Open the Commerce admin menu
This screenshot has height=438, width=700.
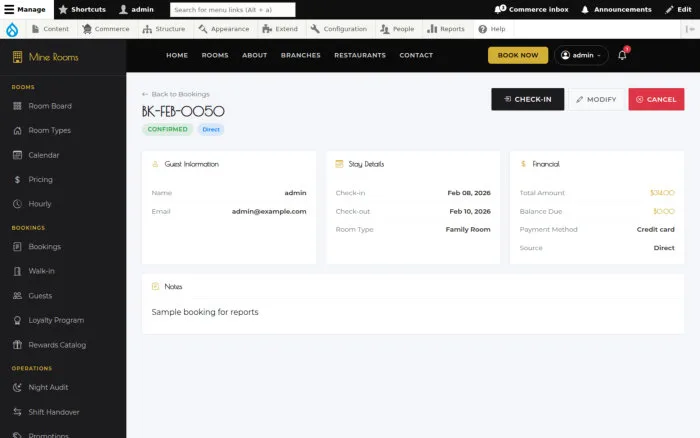[106, 29]
